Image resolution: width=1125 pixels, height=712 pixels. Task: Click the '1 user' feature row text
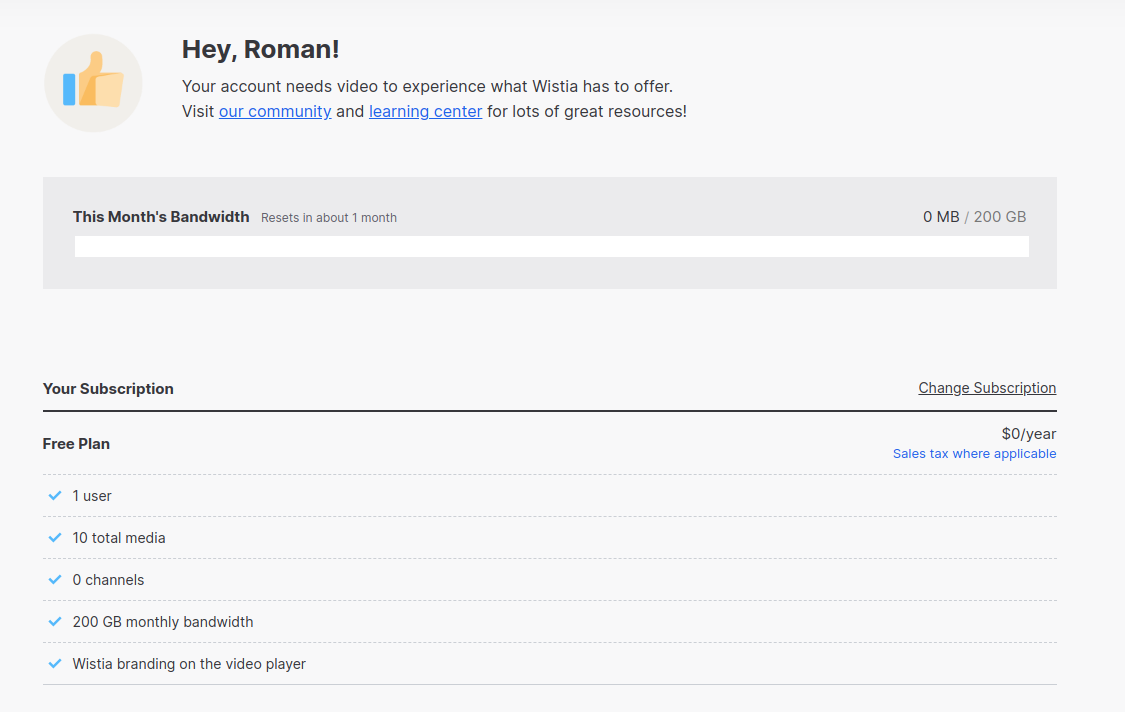pyautogui.click(x=92, y=496)
